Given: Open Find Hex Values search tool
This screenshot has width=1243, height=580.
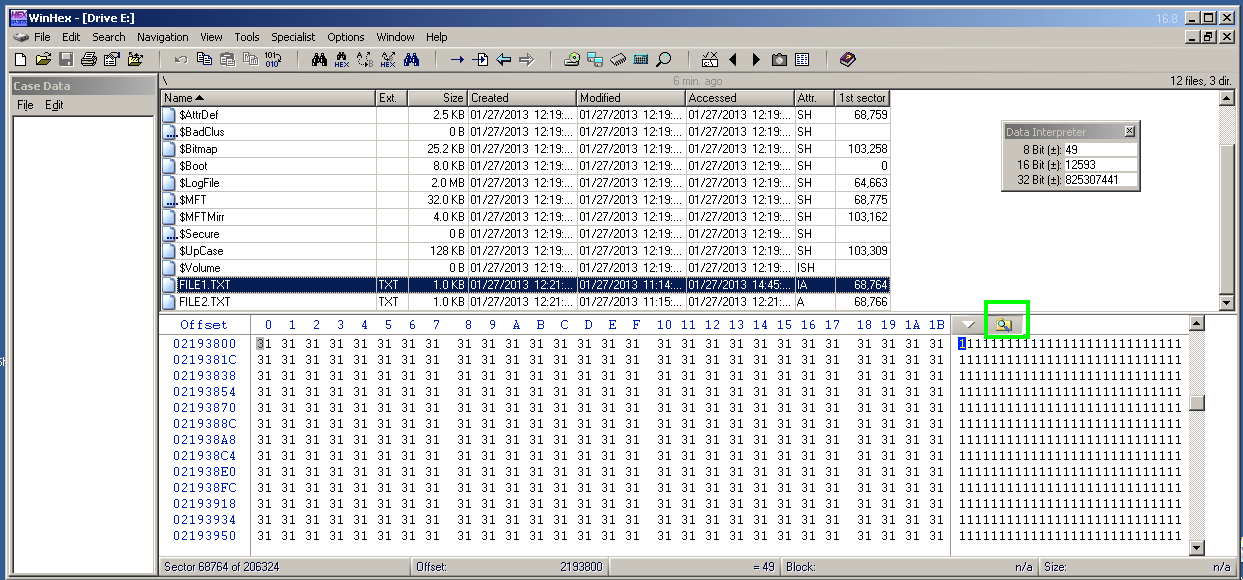Looking at the screenshot, I should point(342,60).
